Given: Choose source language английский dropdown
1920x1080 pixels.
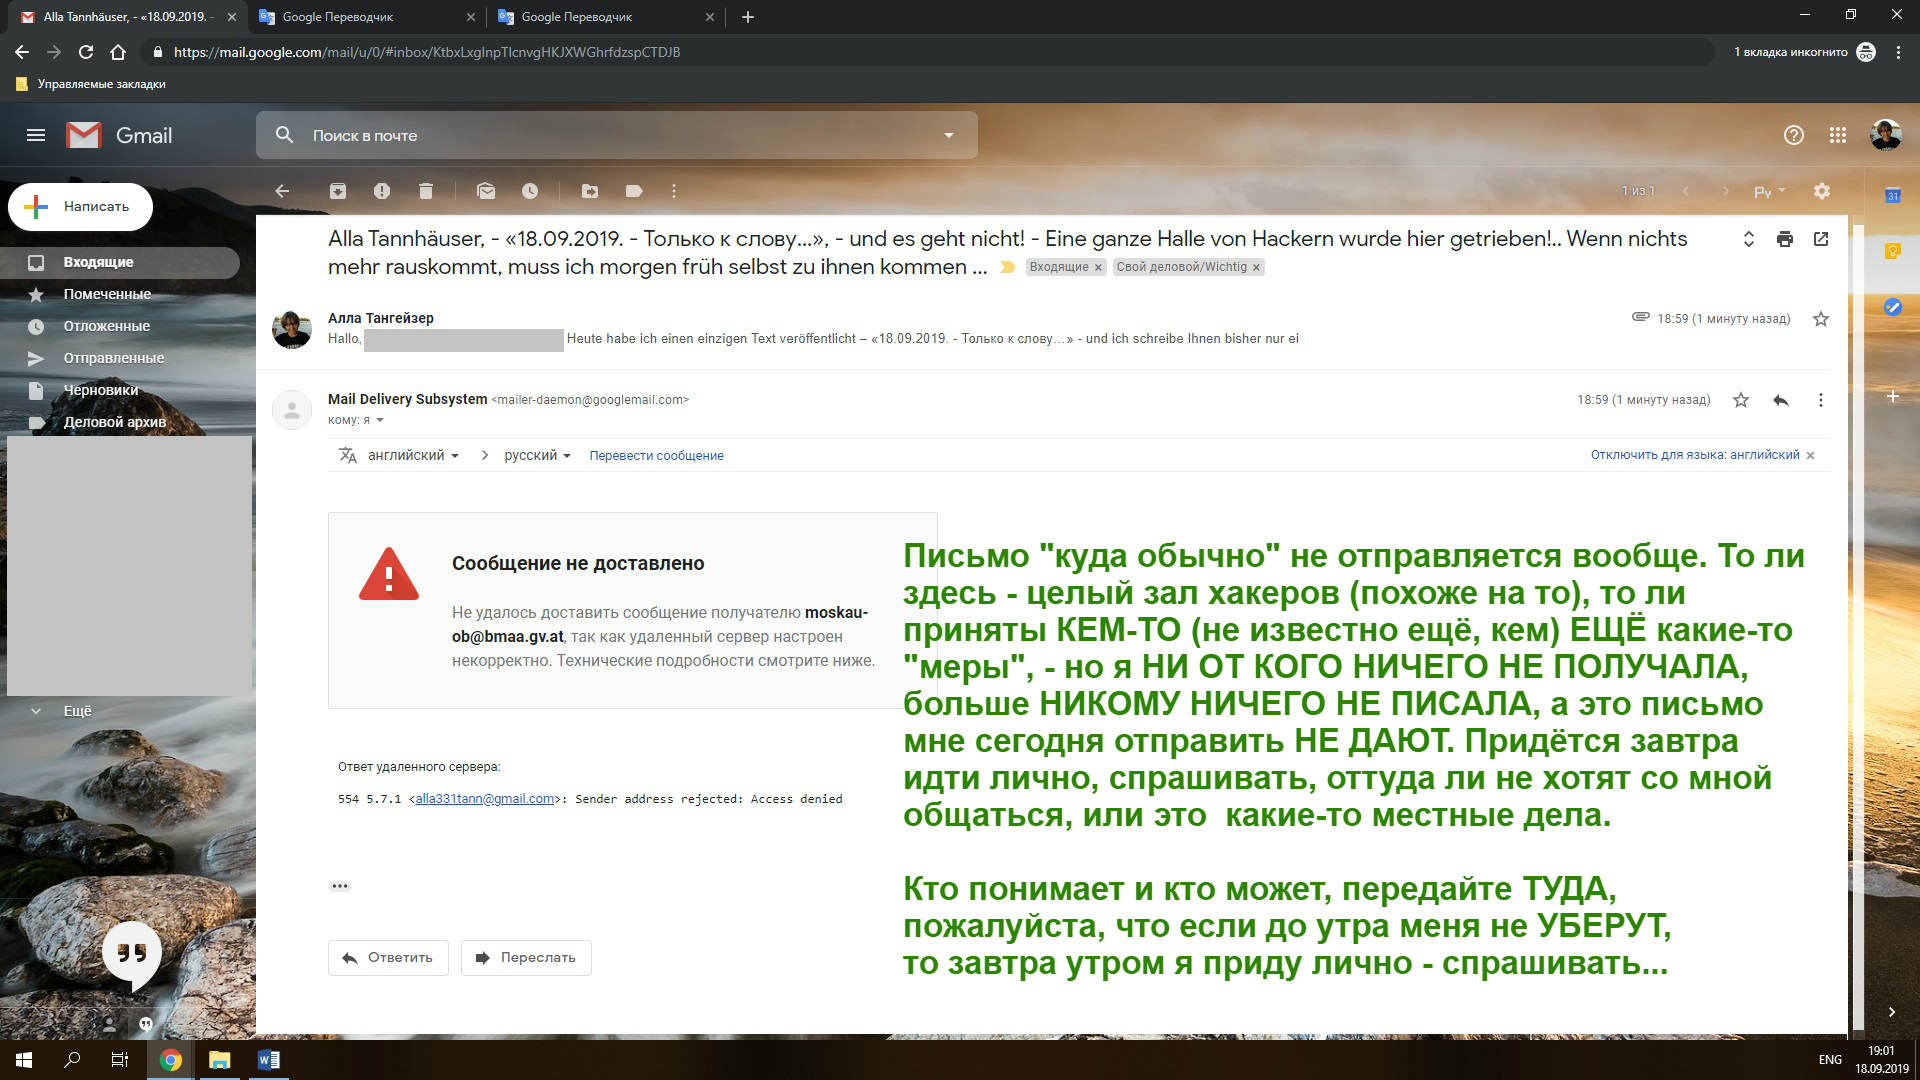Looking at the screenshot, I should point(413,455).
